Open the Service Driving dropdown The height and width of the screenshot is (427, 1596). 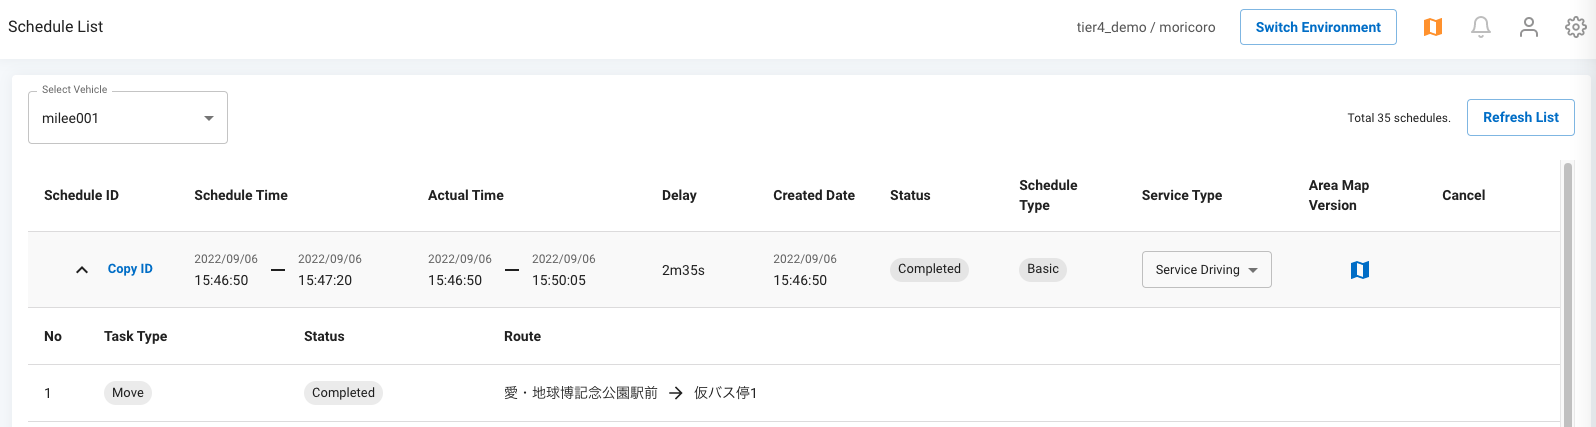tap(1206, 270)
